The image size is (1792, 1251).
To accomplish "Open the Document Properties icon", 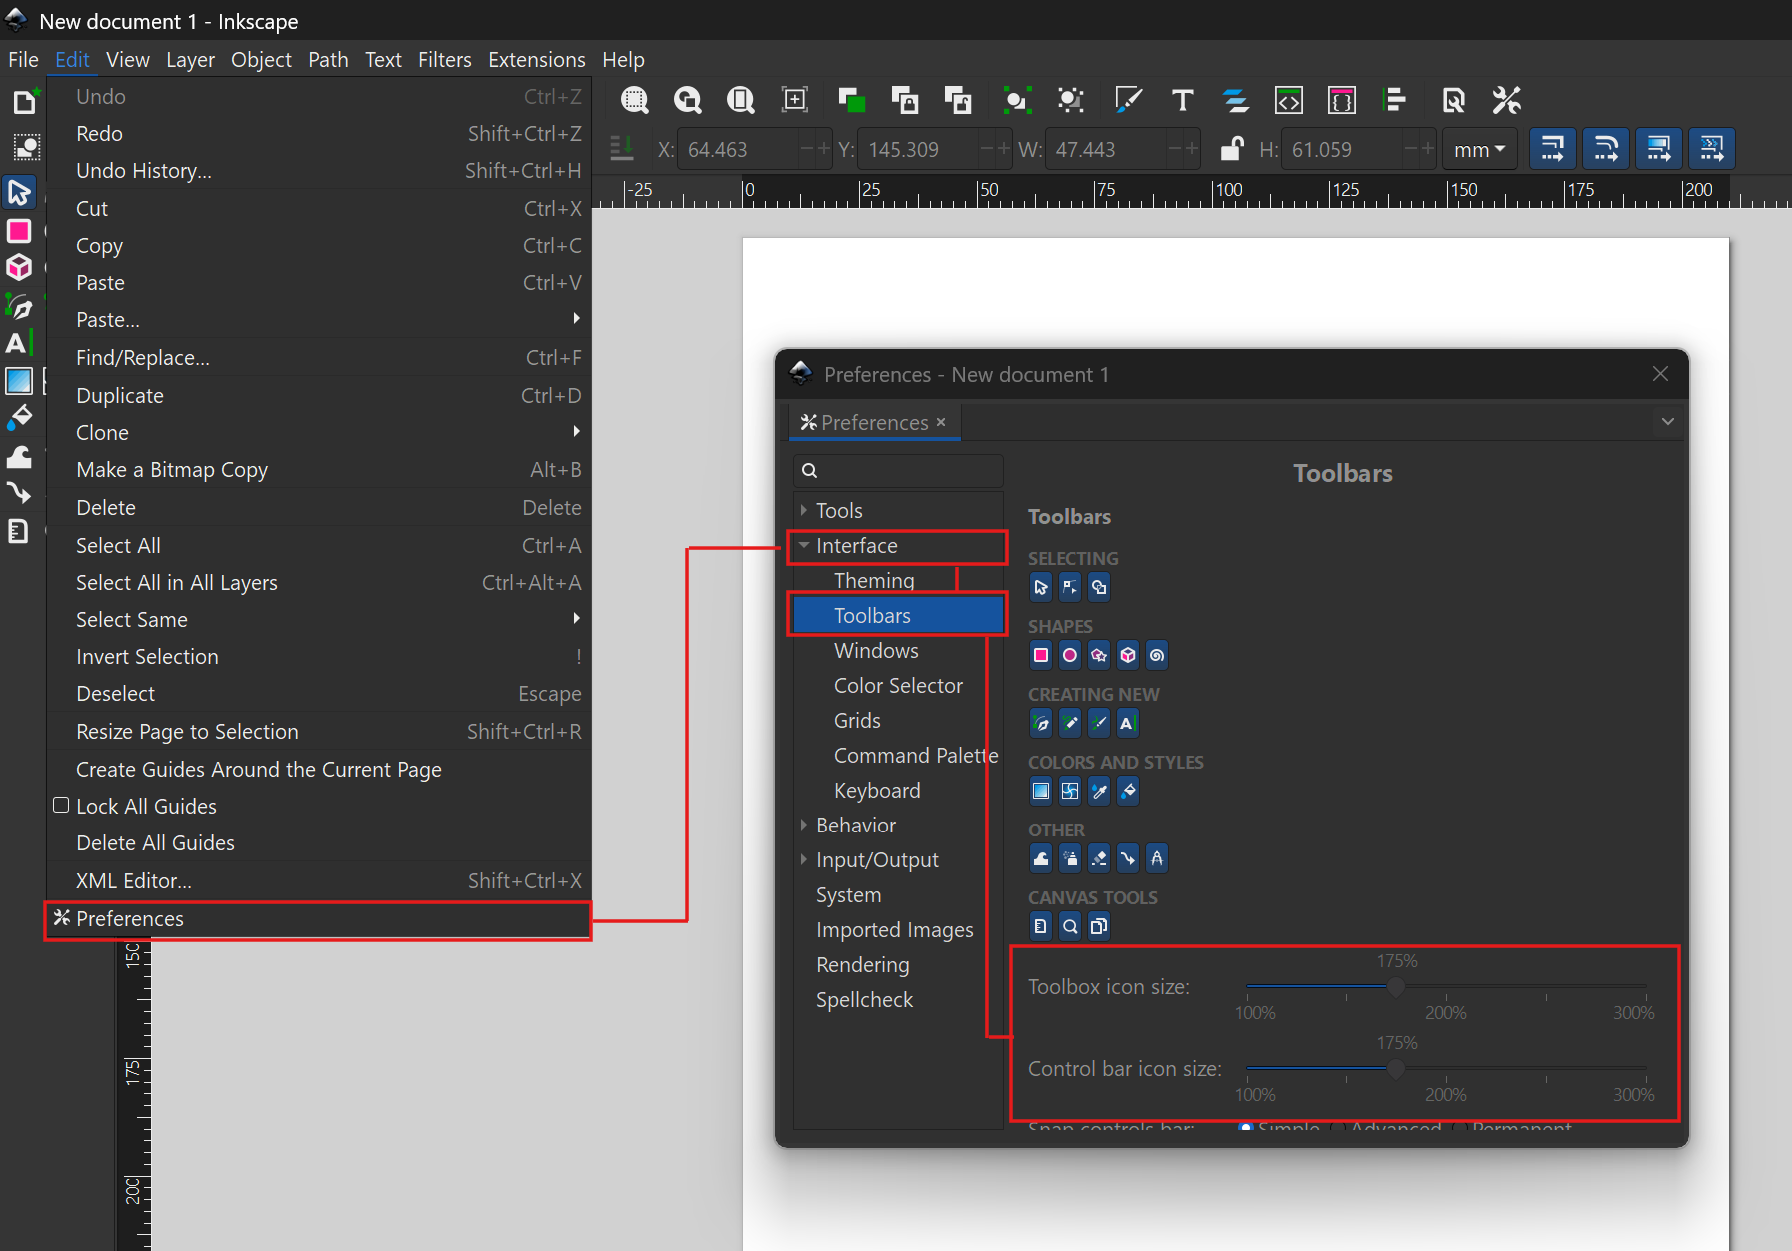I will click(1453, 100).
